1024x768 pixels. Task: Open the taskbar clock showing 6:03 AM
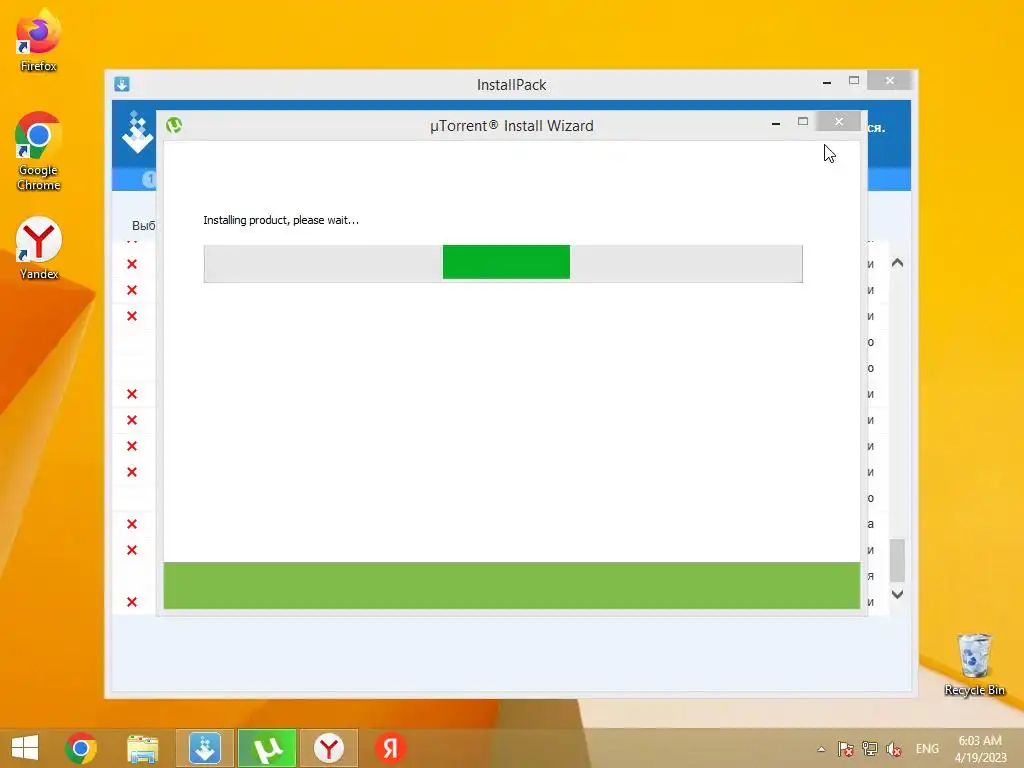coord(980,749)
